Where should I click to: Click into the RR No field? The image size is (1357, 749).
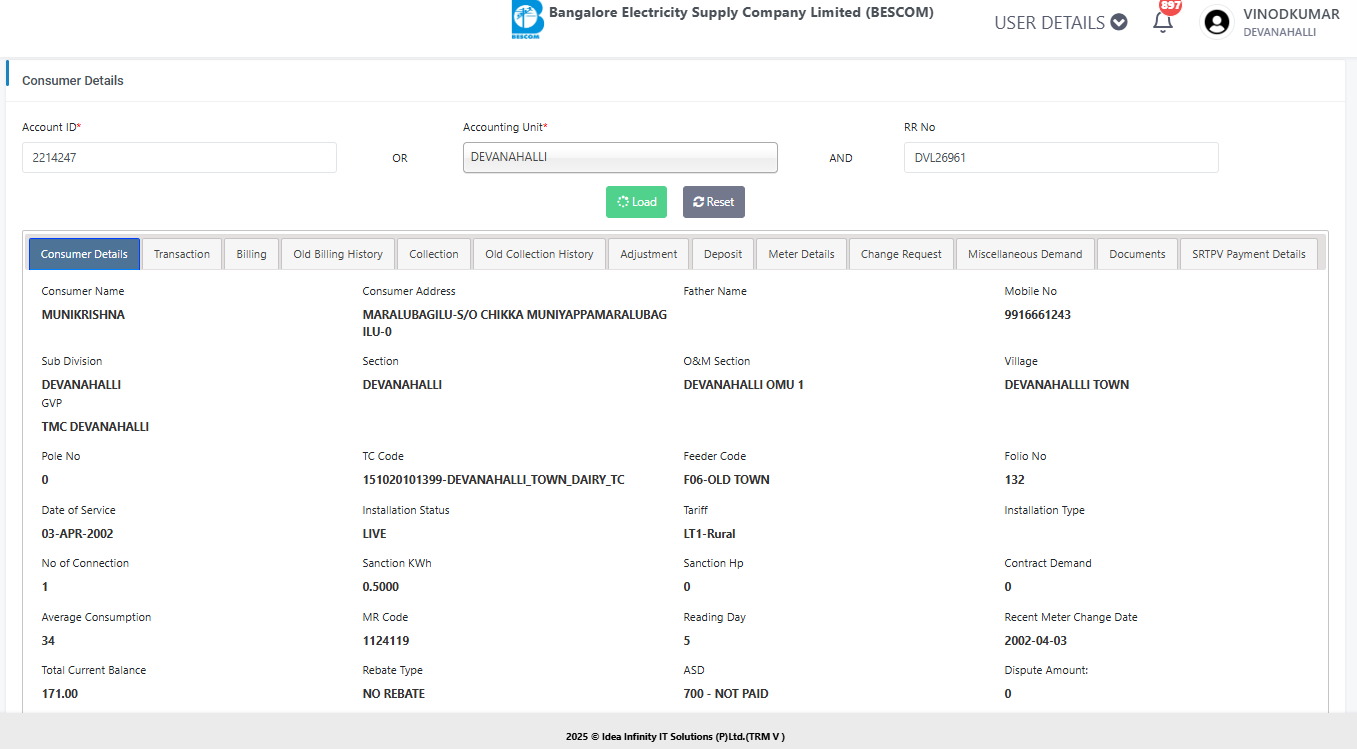pos(1060,157)
